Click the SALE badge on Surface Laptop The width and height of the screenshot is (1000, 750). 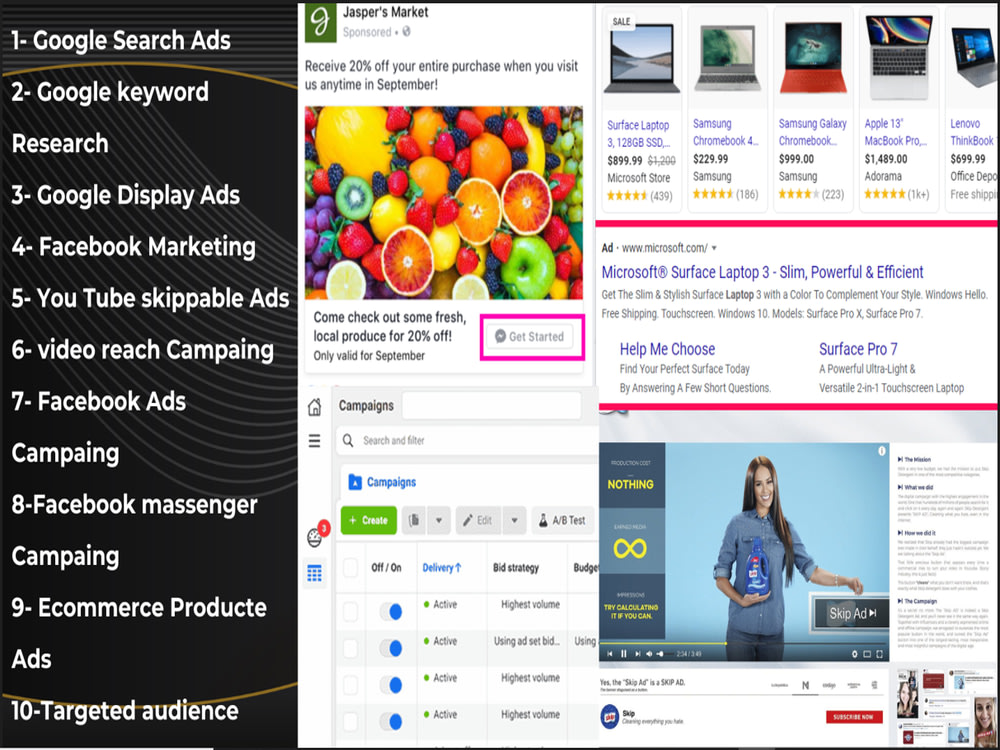[x=621, y=22]
